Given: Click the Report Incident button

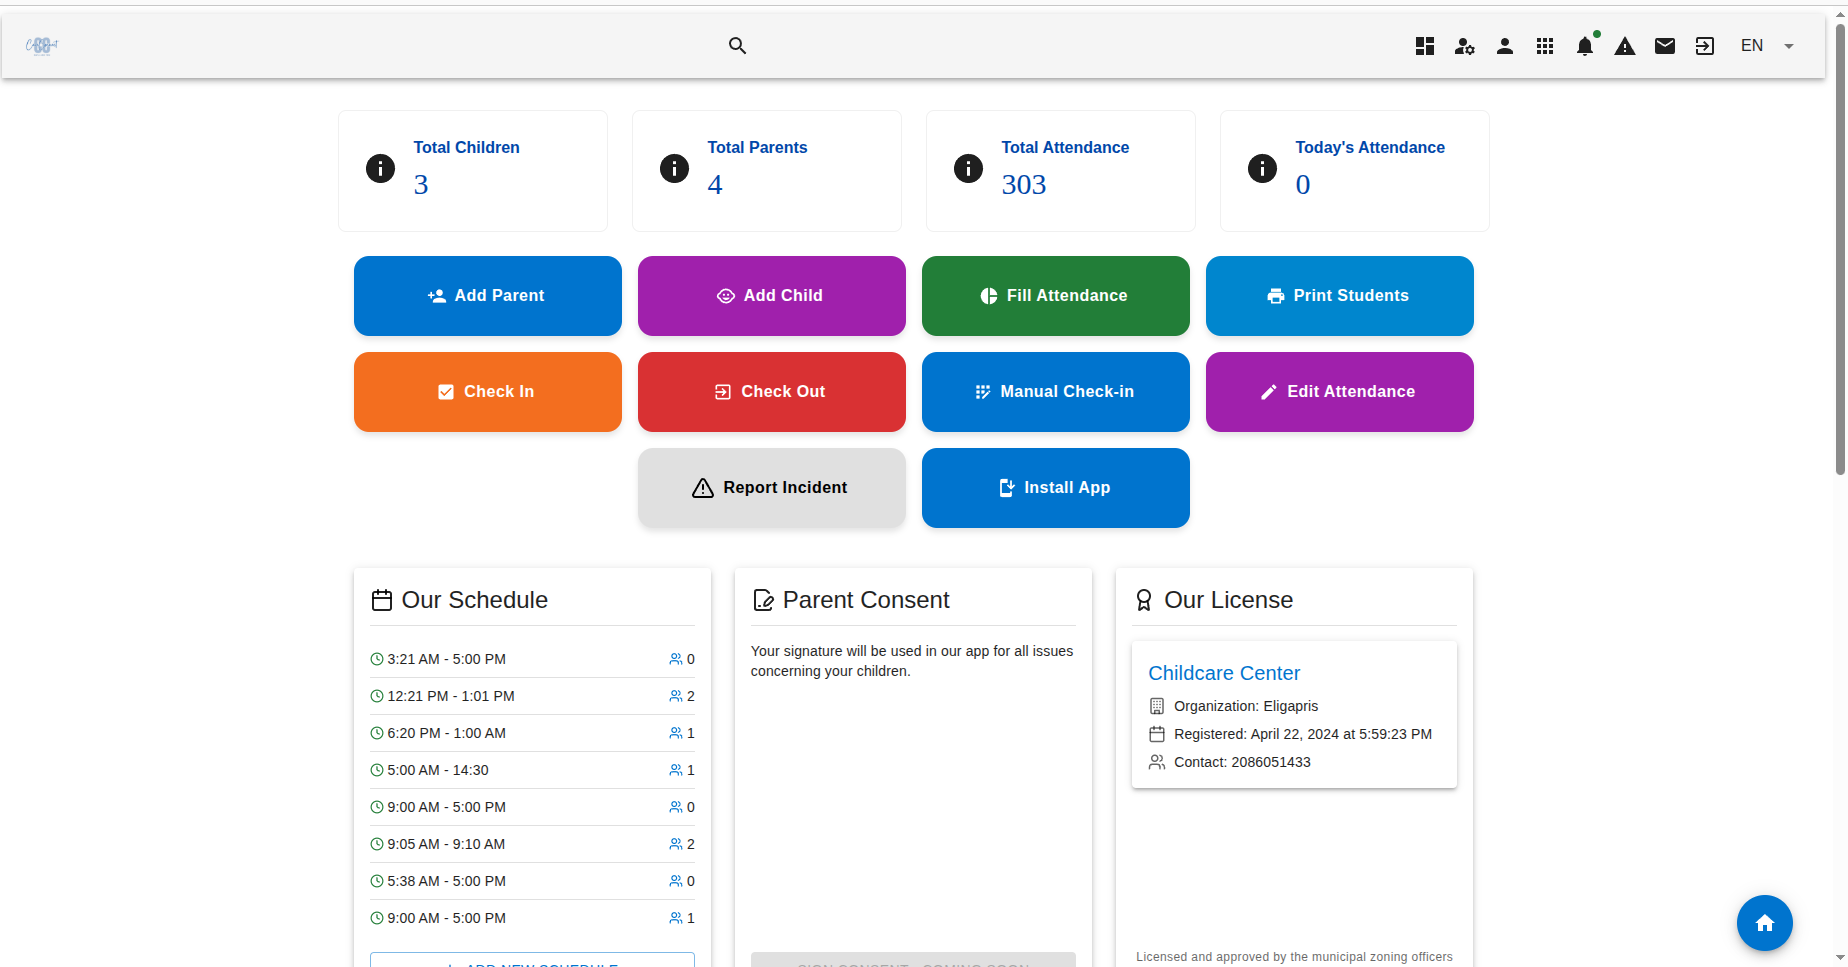Looking at the screenshot, I should click(771, 488).
